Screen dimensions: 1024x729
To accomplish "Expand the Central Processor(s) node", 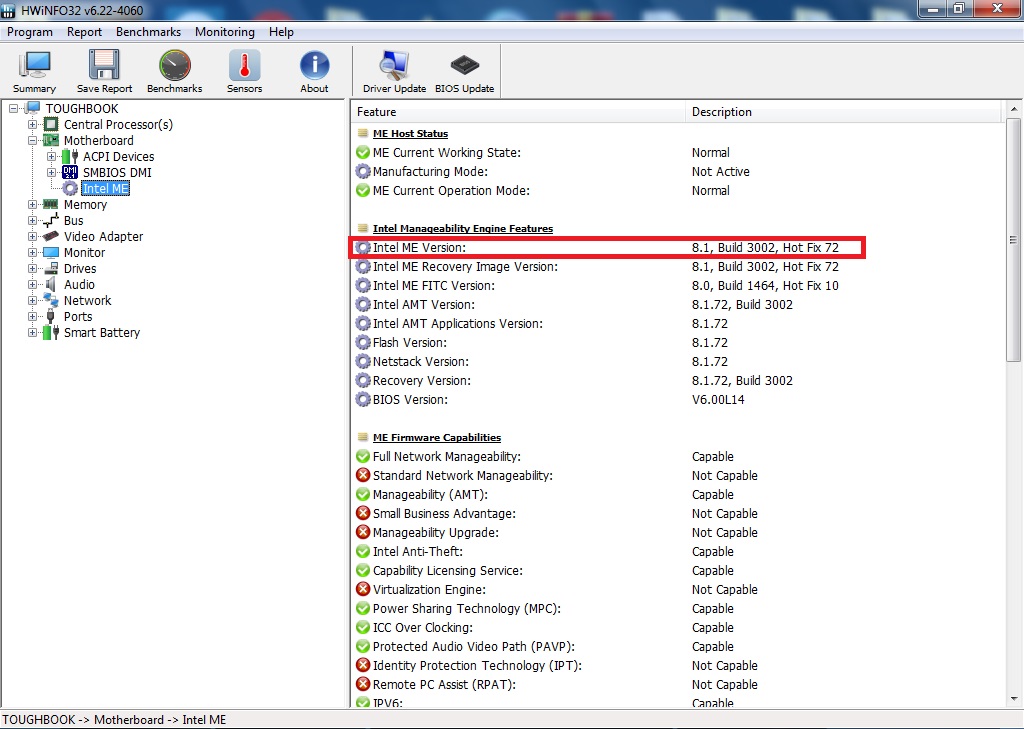I will tap(32, 124).
